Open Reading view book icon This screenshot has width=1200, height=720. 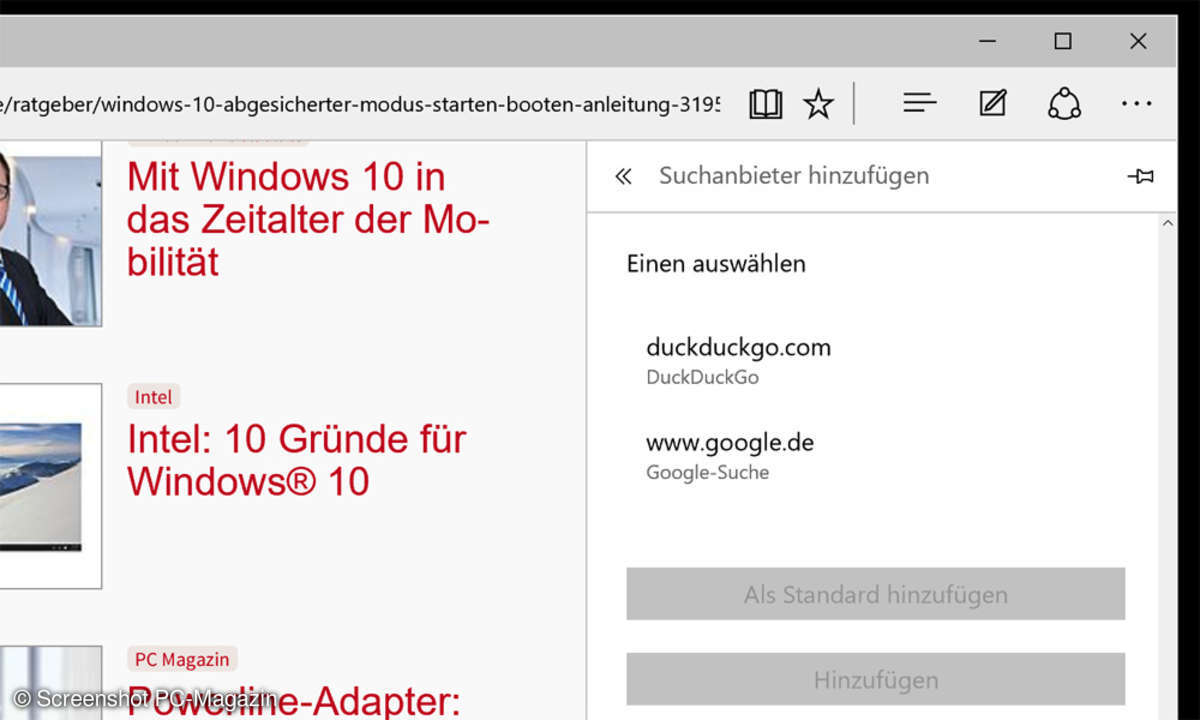765,103
